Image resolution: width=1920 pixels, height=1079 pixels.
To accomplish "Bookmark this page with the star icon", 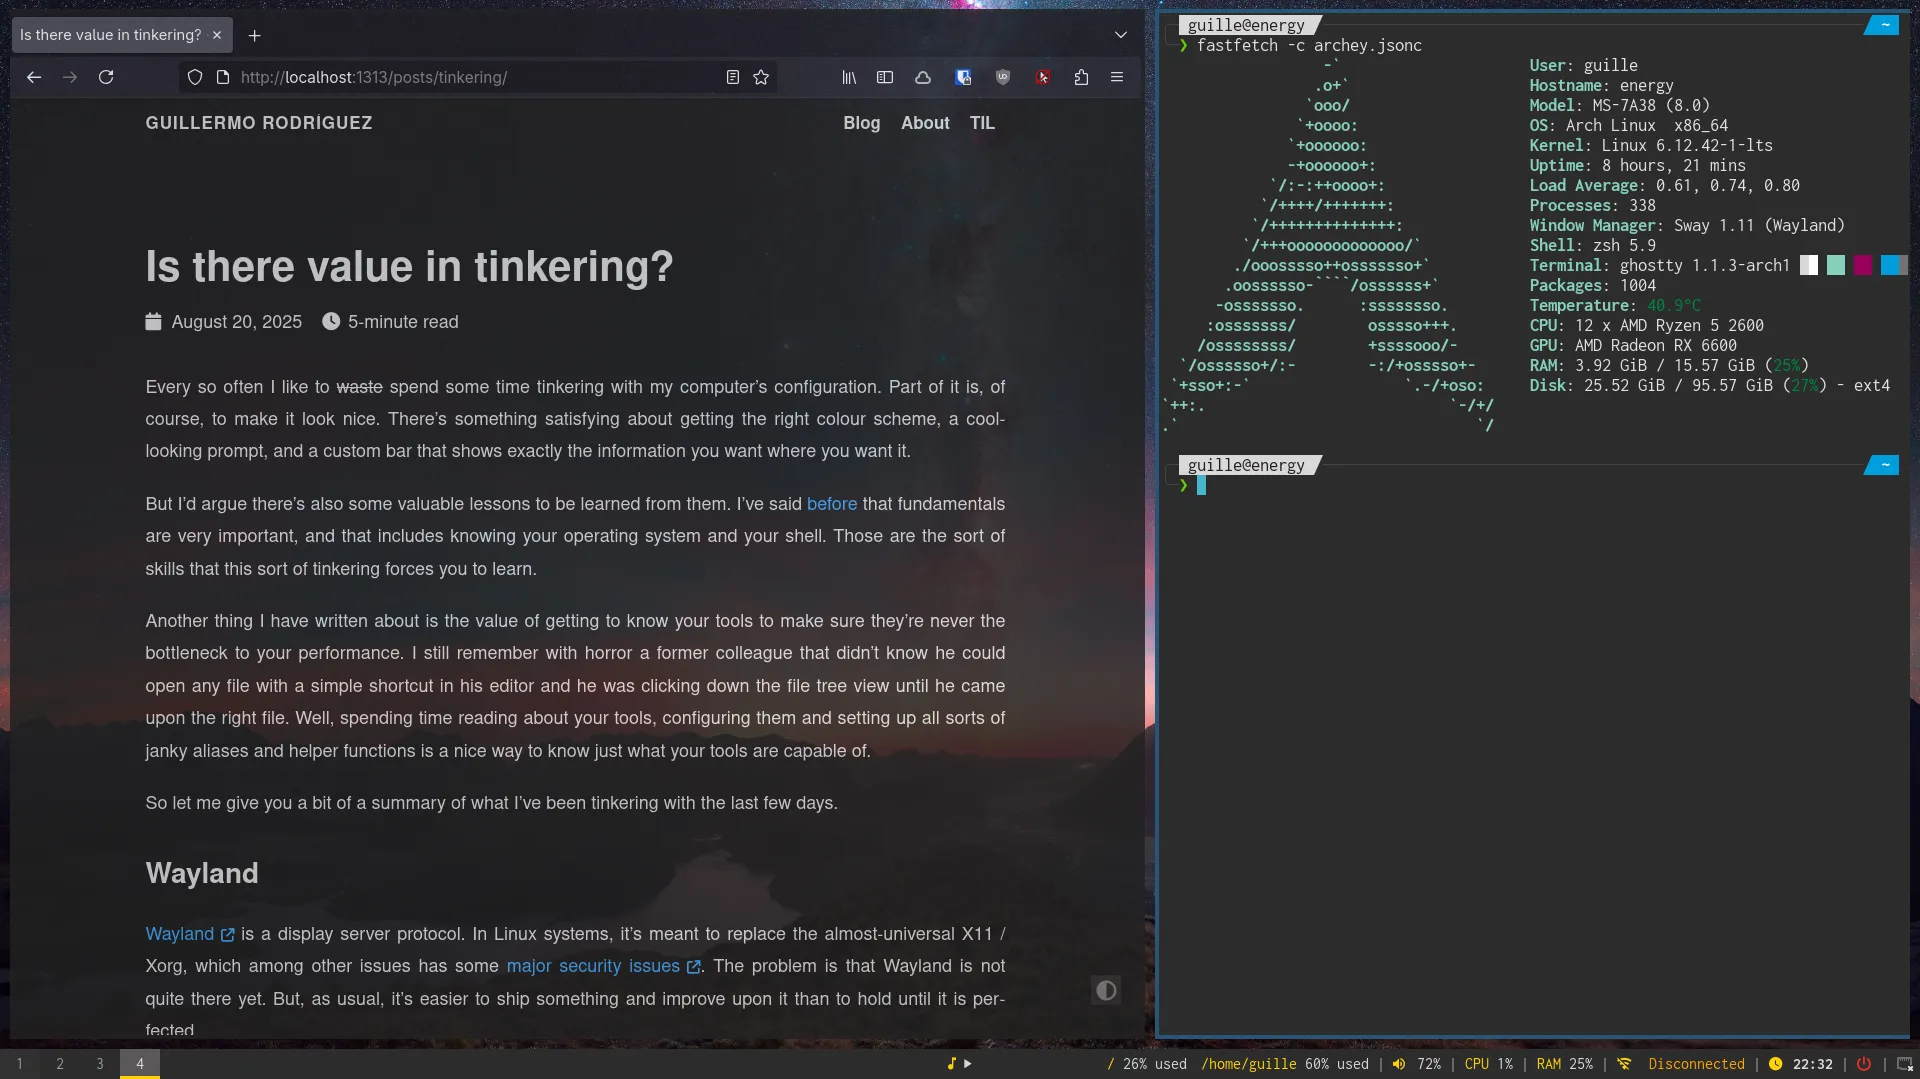I will pos(761,77).
